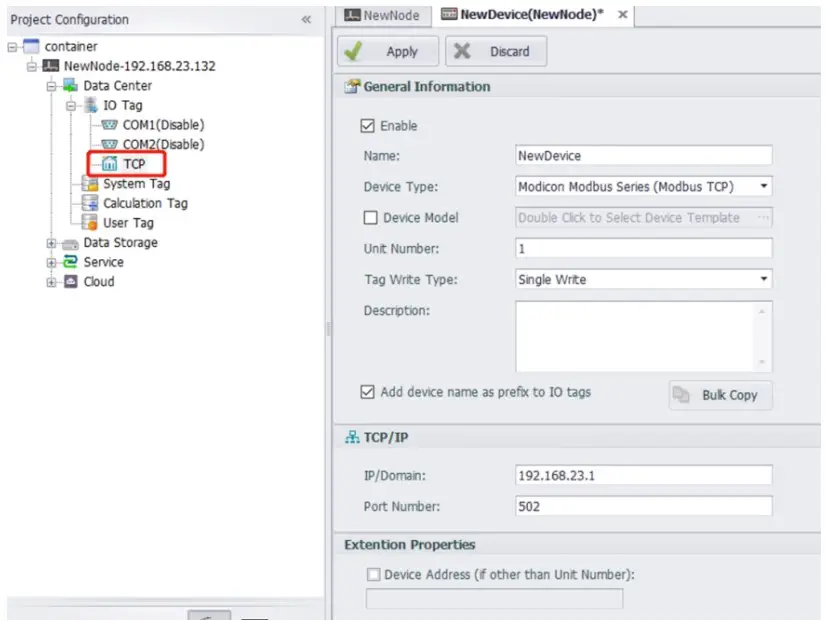Select TCP in the project tree

coord(134,164)
